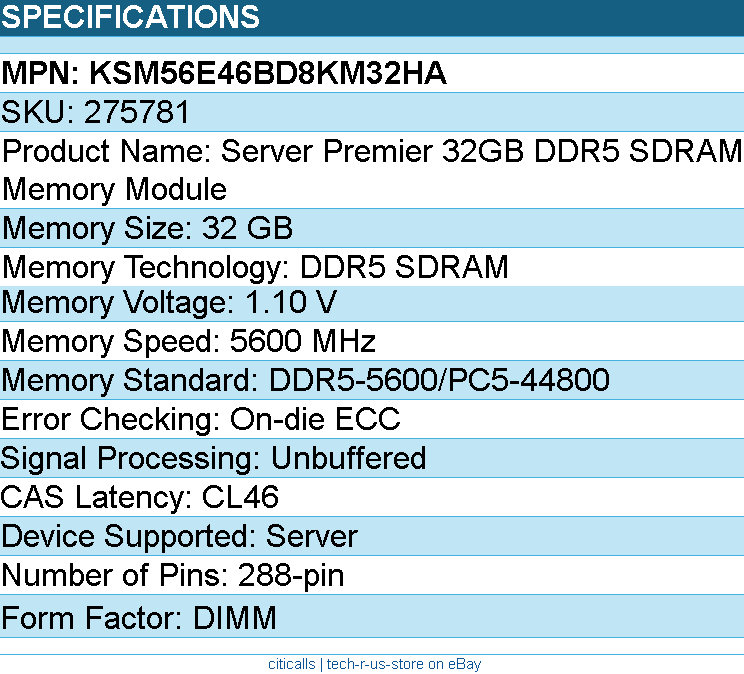Open the citicalls link in footer
The width and height of the screenshot is (744, 674).
[x=291, y=664]
